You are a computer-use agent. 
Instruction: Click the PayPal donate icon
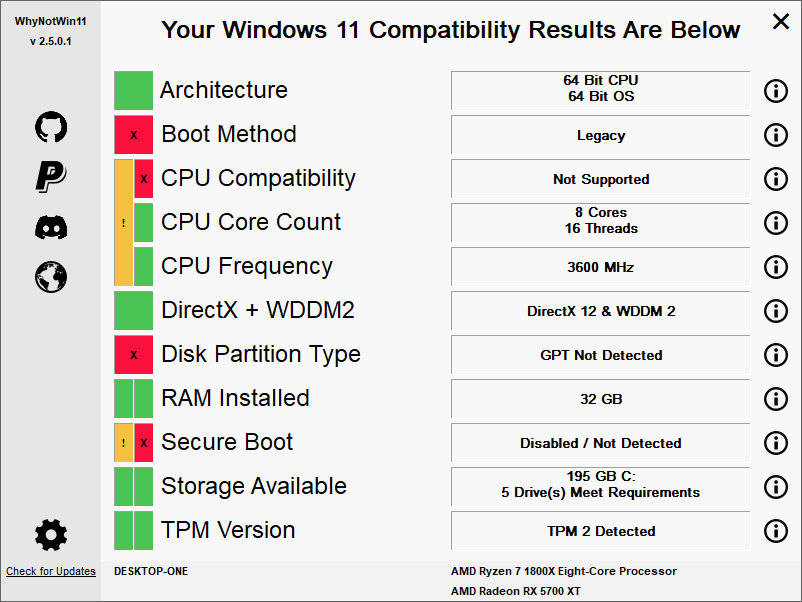[51, 176]
